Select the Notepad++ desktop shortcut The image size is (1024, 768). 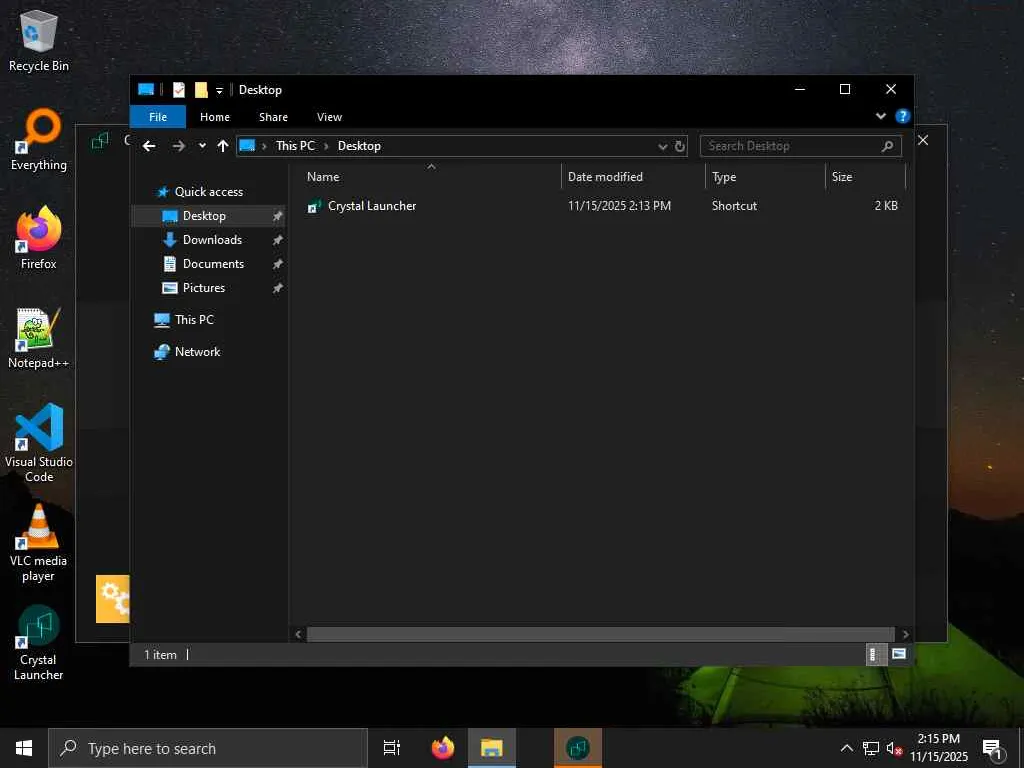coord(39,338)
